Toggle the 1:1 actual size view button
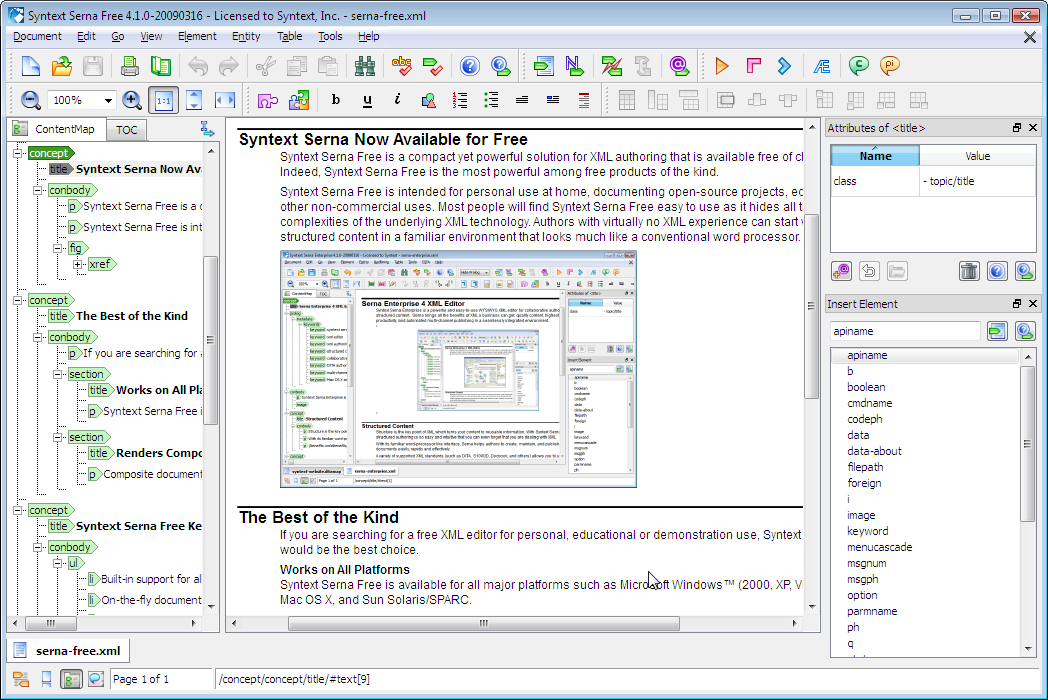This screenshot has width=1048, height=700. (x=163, y=100)
